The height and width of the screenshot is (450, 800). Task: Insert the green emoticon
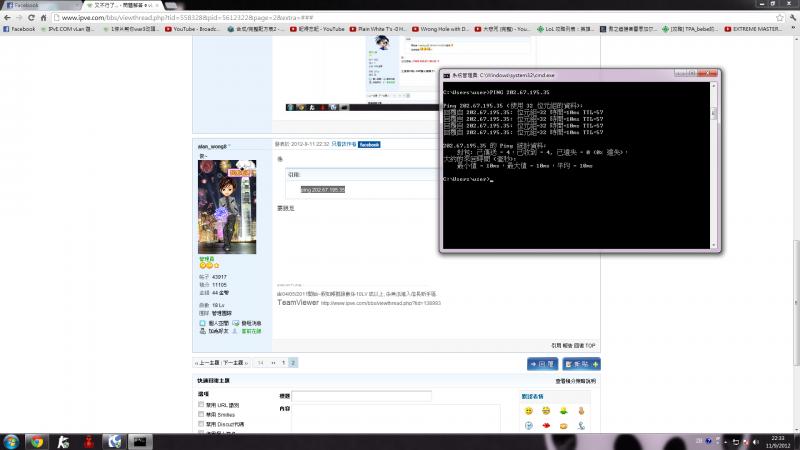(x=563, y=411)
